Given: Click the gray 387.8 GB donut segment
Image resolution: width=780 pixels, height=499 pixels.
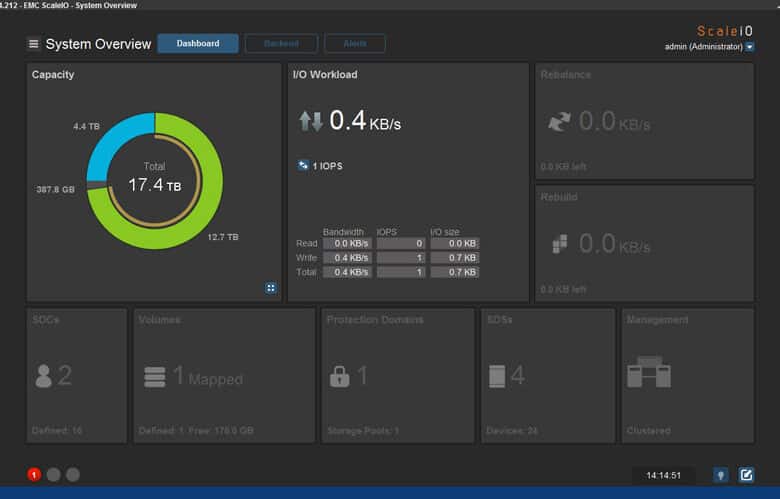Looking at the screenshot, I should (x=97, y=185).
